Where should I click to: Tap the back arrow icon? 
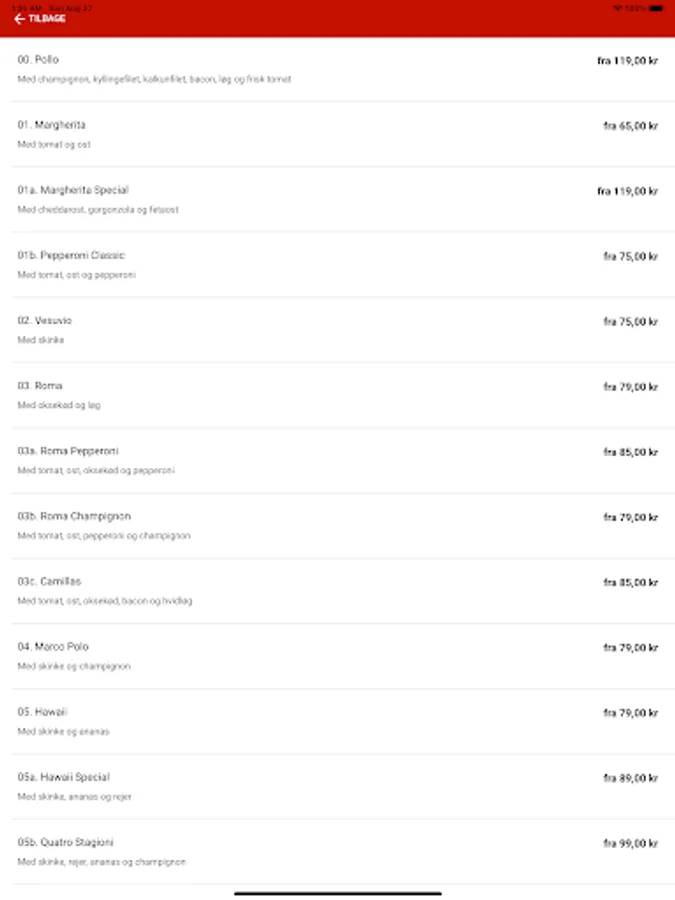tap(19, 19)
